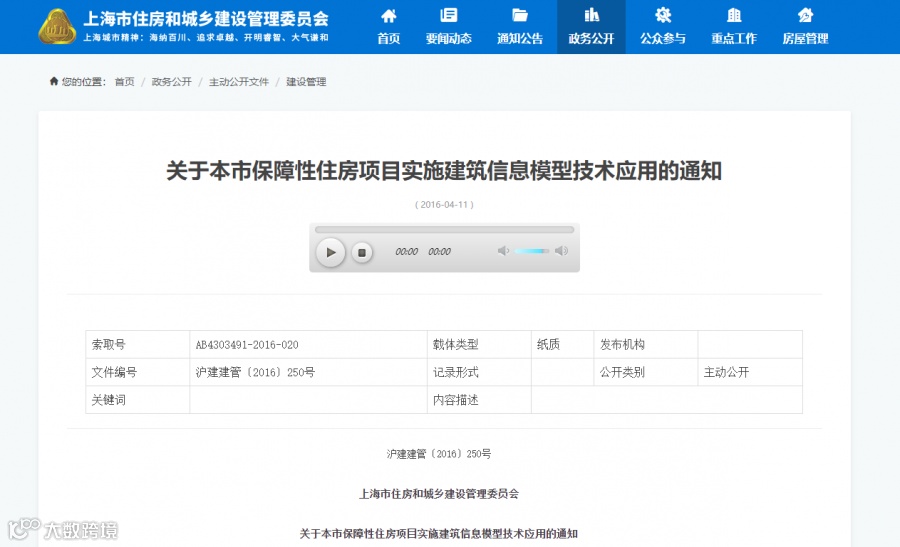Play the audio with the play button
Screen dimensions: 900x547
[331, 252]
